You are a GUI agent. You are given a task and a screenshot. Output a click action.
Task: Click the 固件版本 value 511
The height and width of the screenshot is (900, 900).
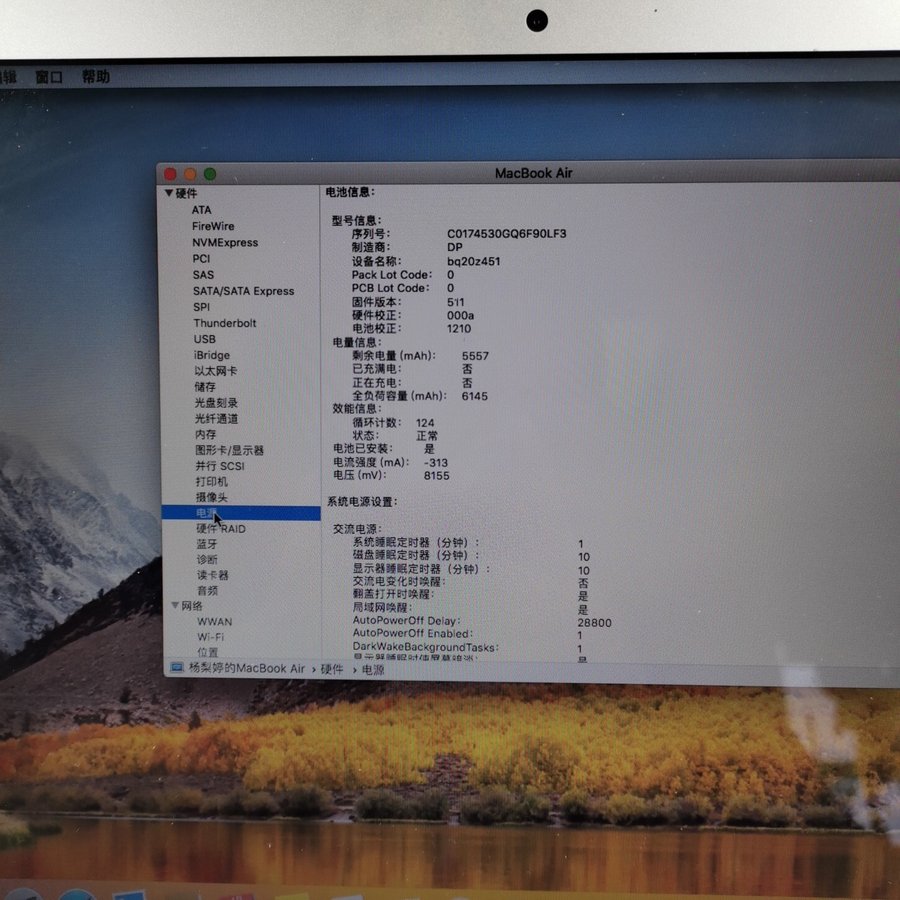click(x=456, y=302)
